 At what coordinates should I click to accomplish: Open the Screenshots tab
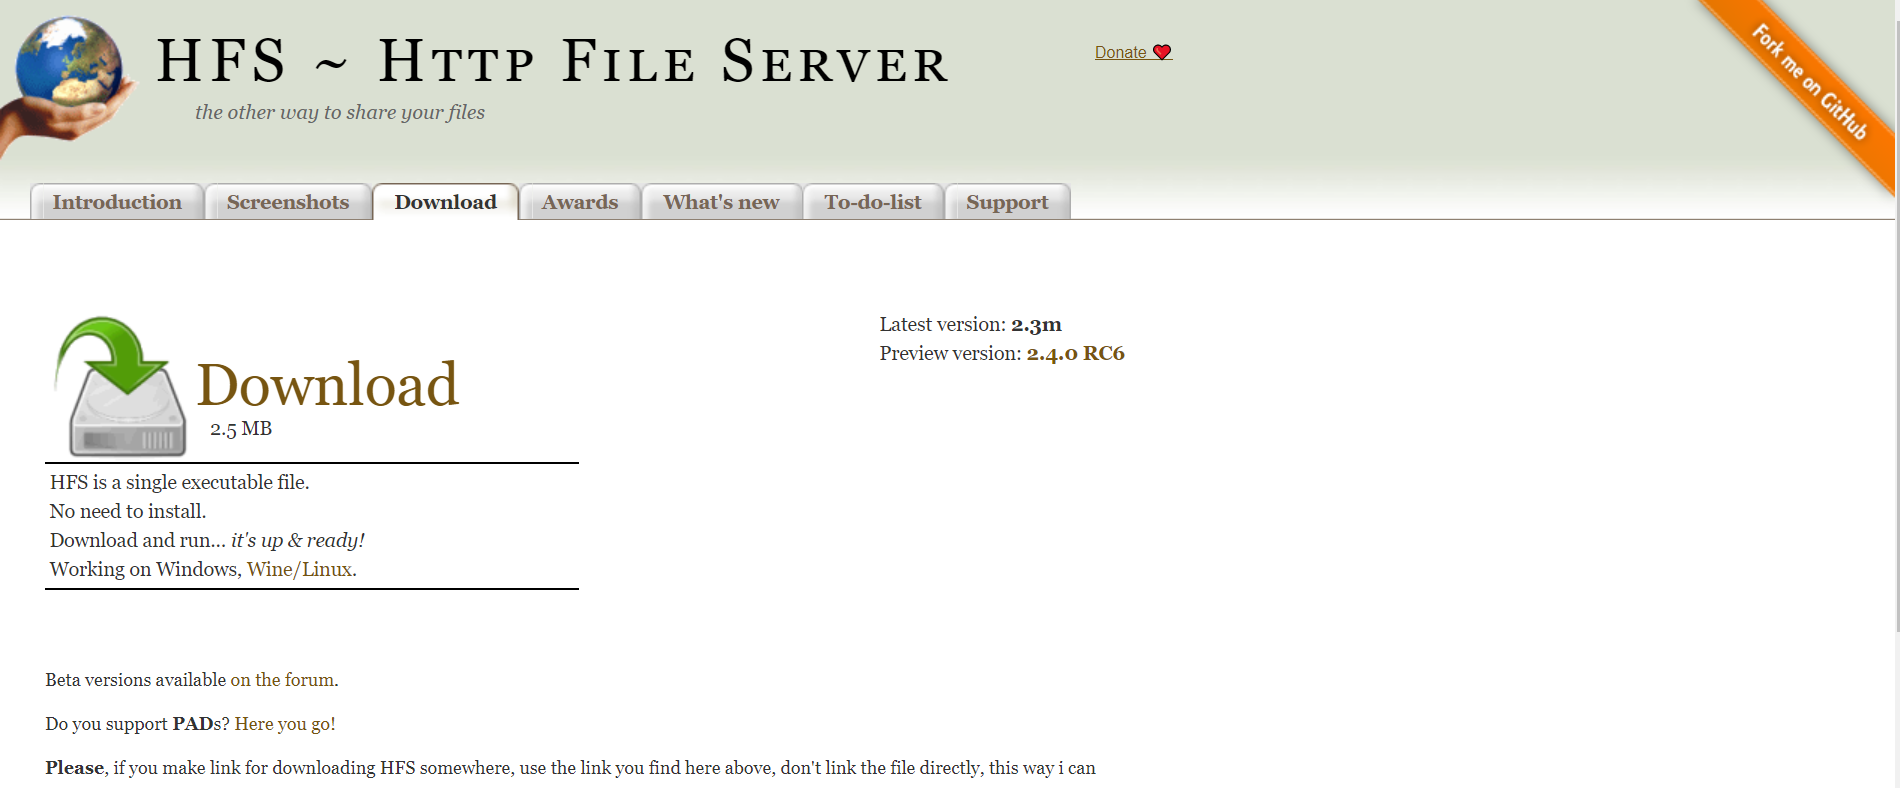pyautogui.click(x=288, y=202)
